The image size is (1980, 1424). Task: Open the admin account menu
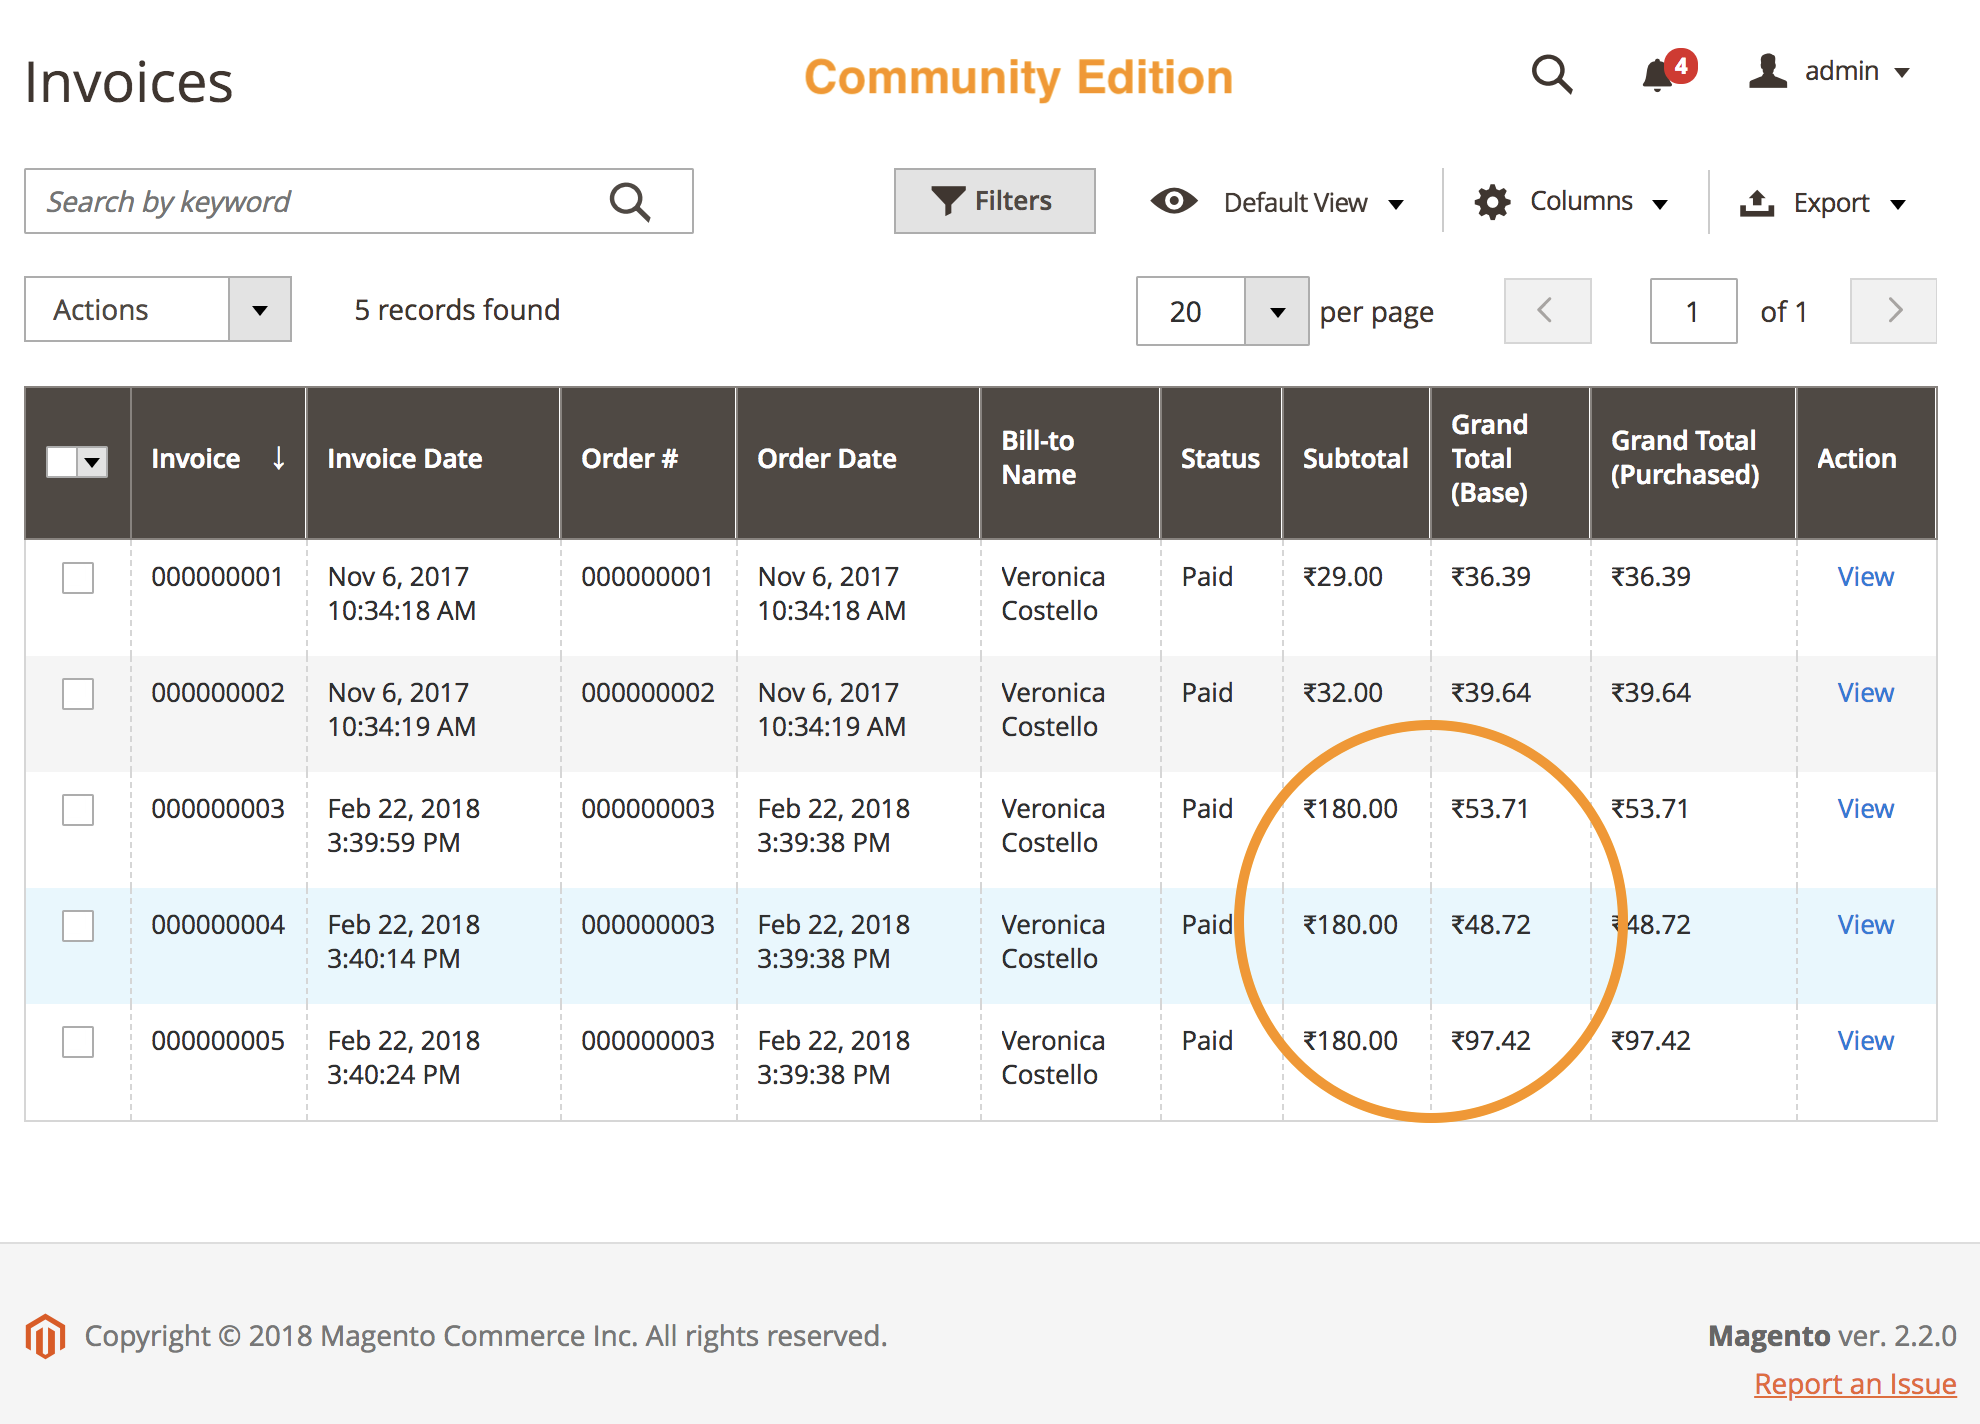(x=1835, y=71)
